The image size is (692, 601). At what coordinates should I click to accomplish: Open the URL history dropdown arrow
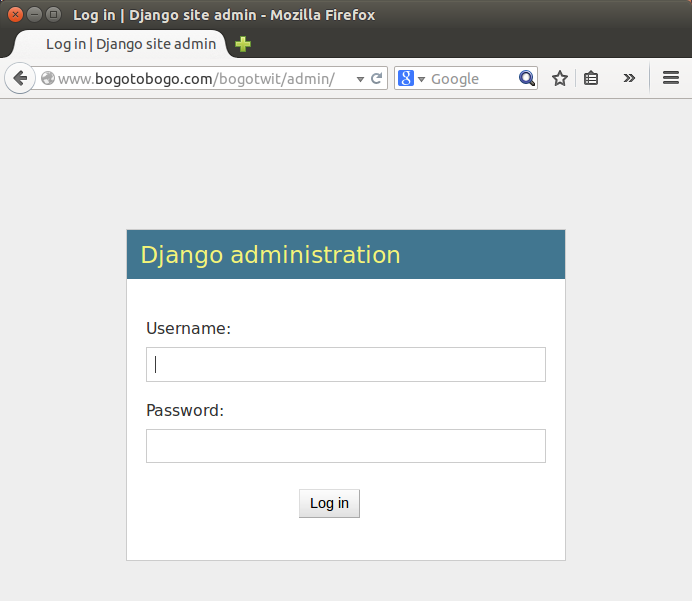click(360, 79)
